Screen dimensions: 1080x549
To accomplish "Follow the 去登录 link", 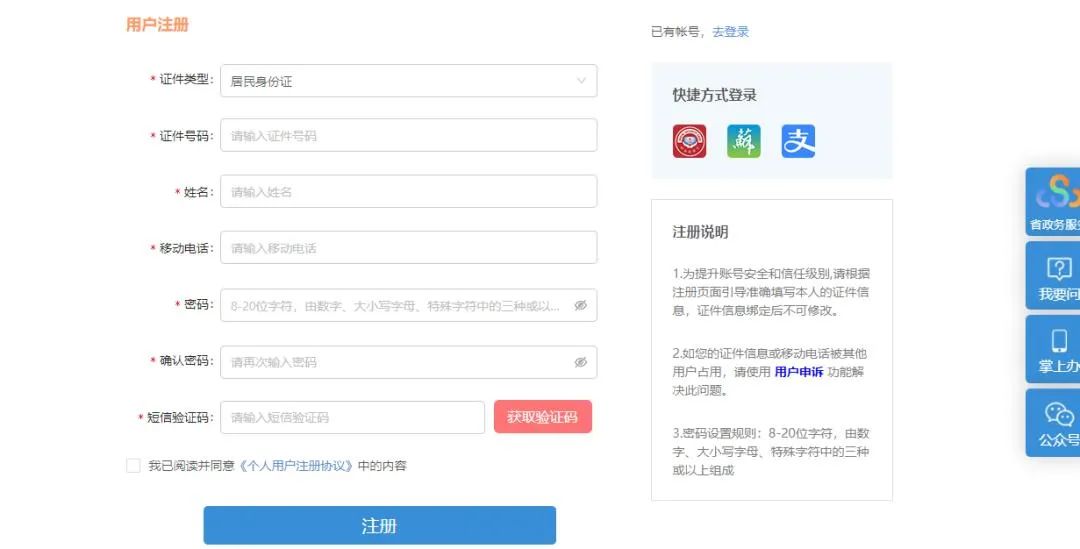I will (731, 32).
